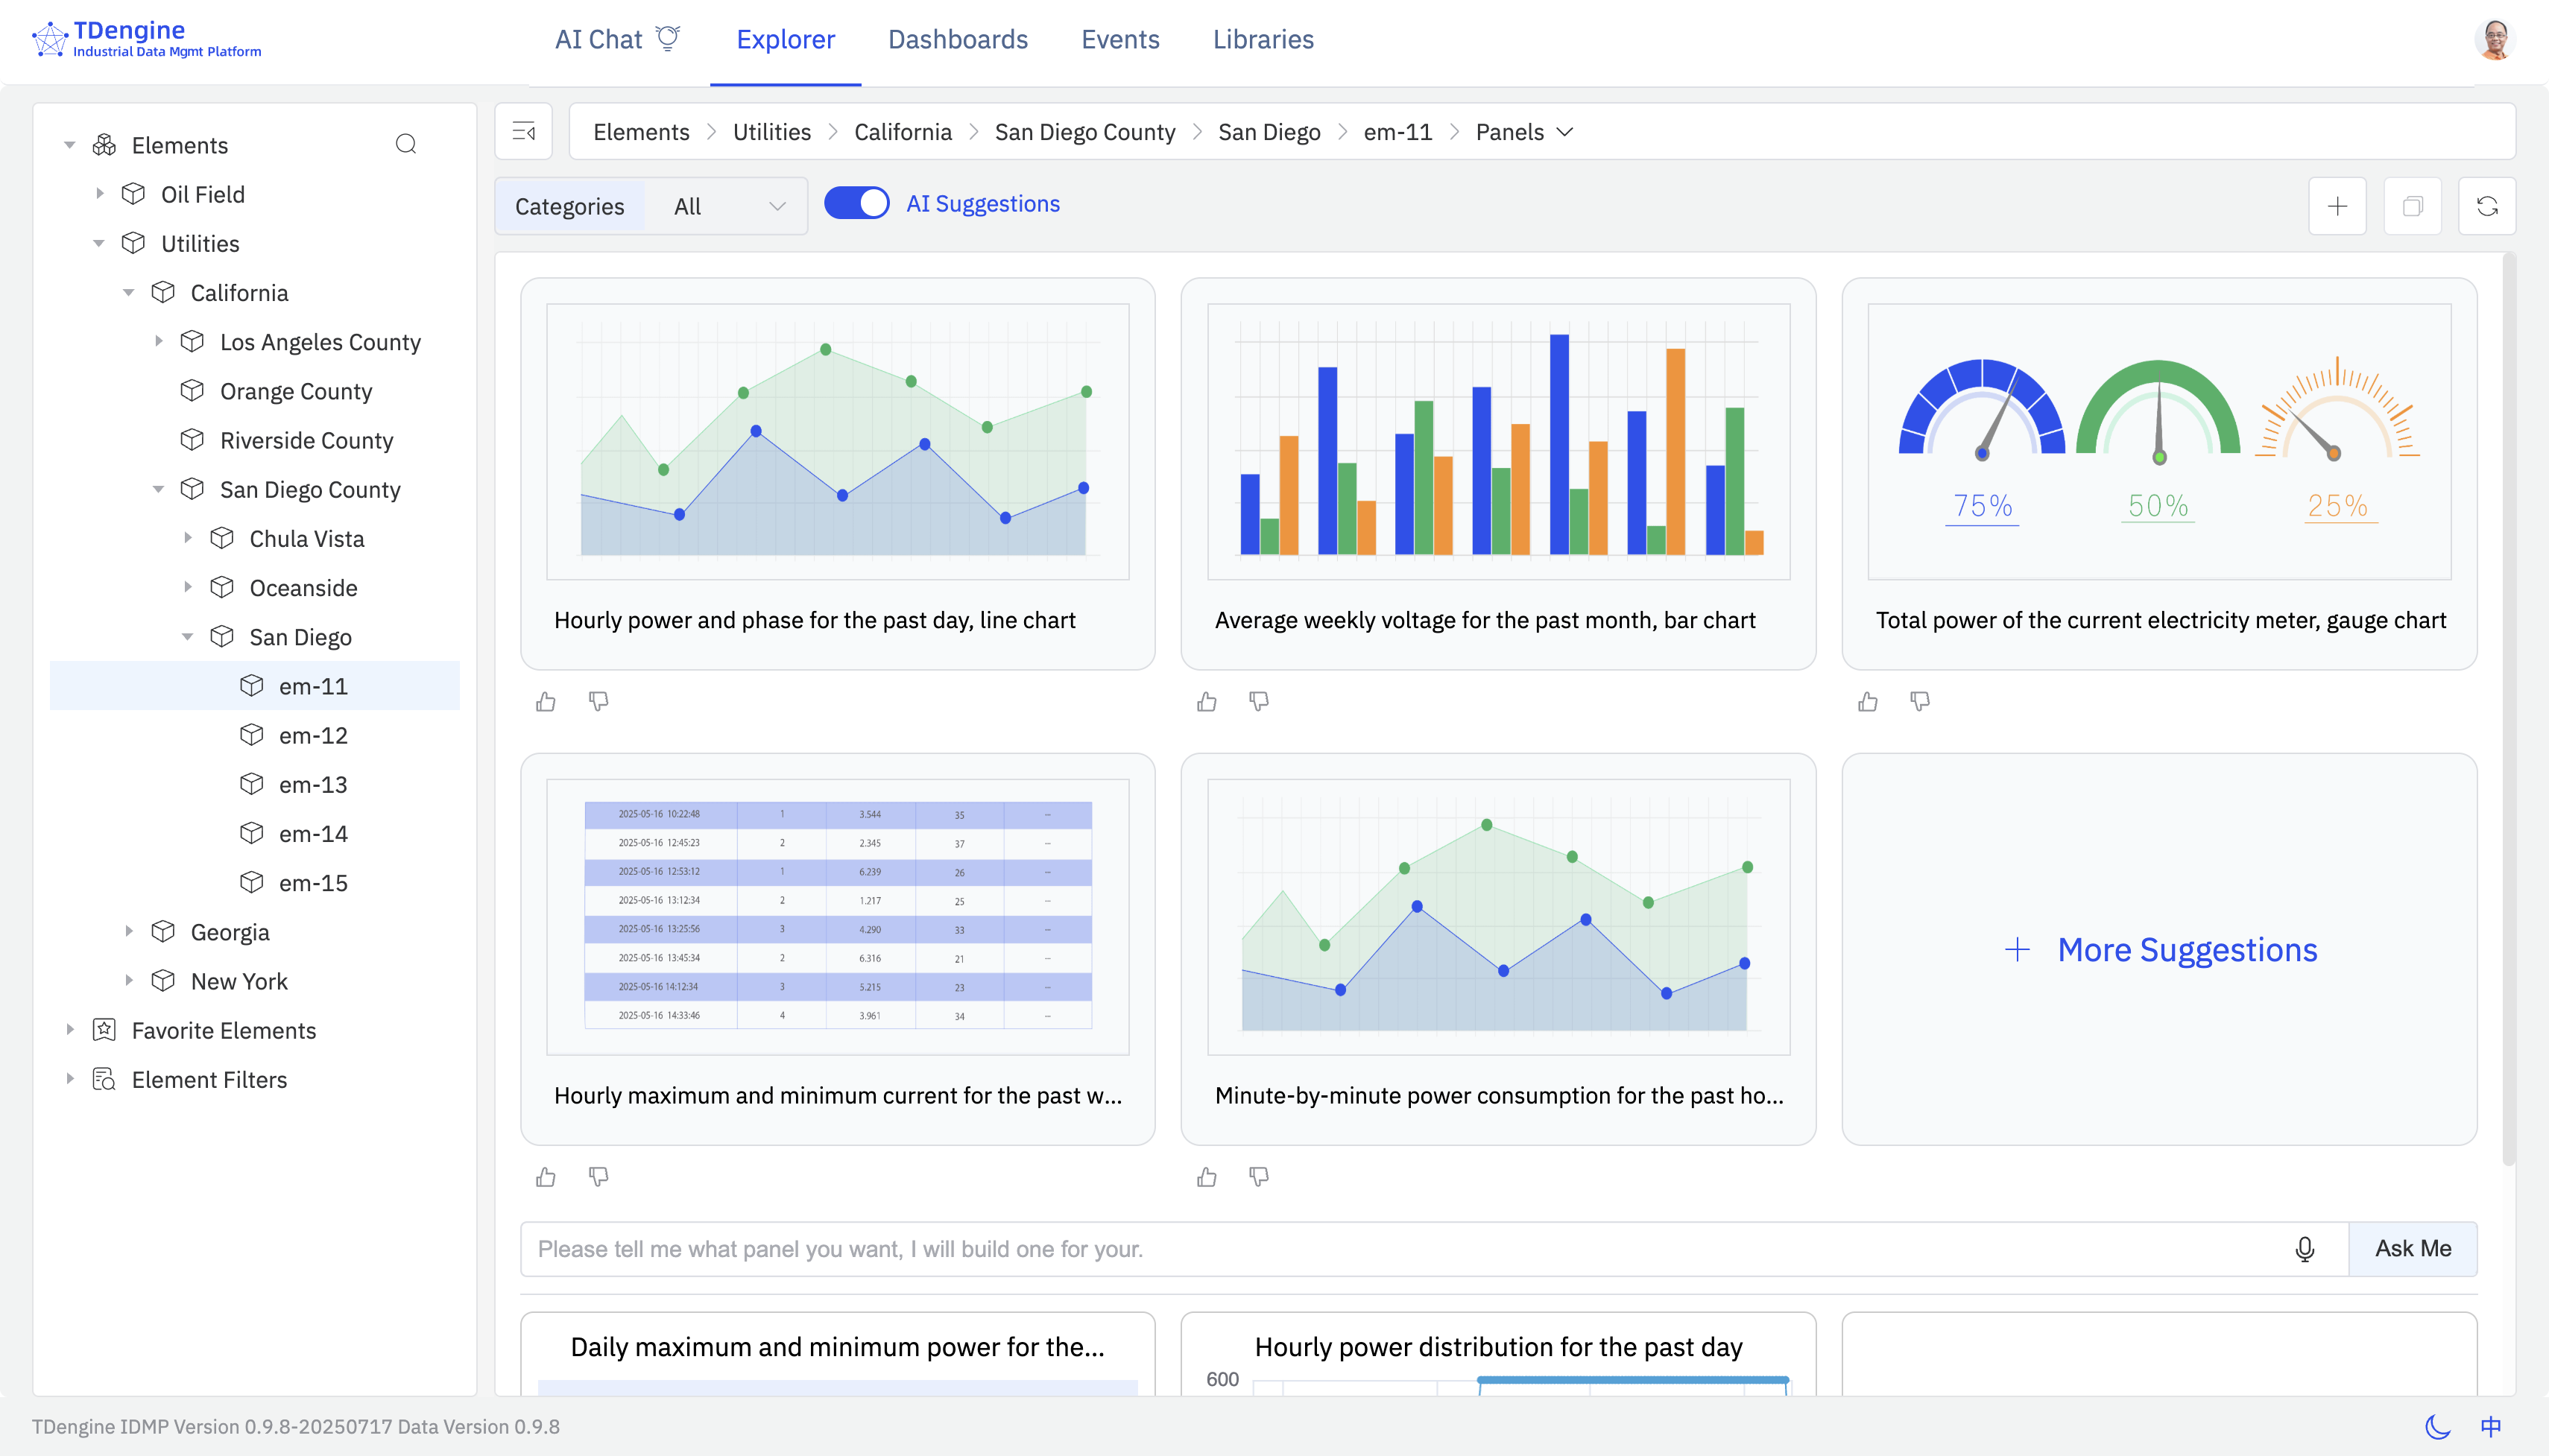Image resolution: width=2549 pixels, height=1456 pixels.
Task: Go to Utilities in the breadcrumb
Action: 772,132
